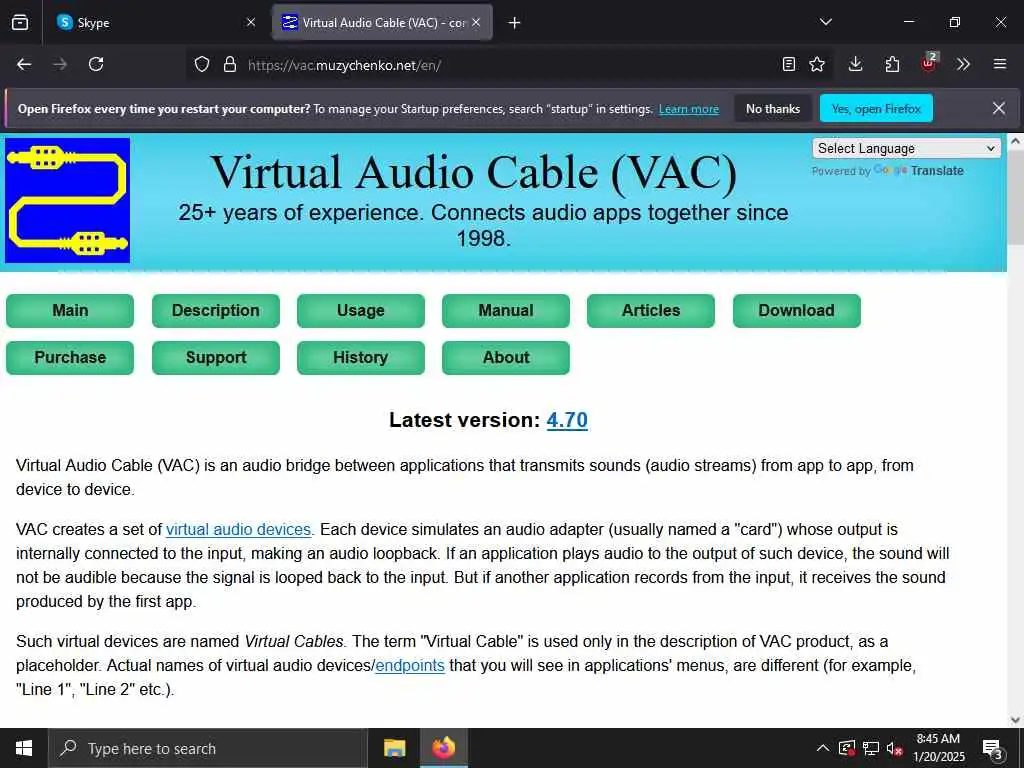1024x768 pixels.
Task: Open the Support page
Action: point(216,358)
